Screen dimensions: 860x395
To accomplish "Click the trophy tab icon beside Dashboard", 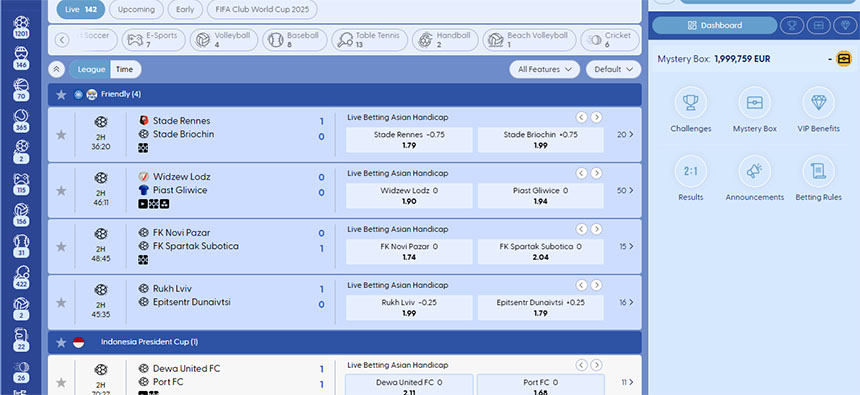I will click(x=791, y=25).
